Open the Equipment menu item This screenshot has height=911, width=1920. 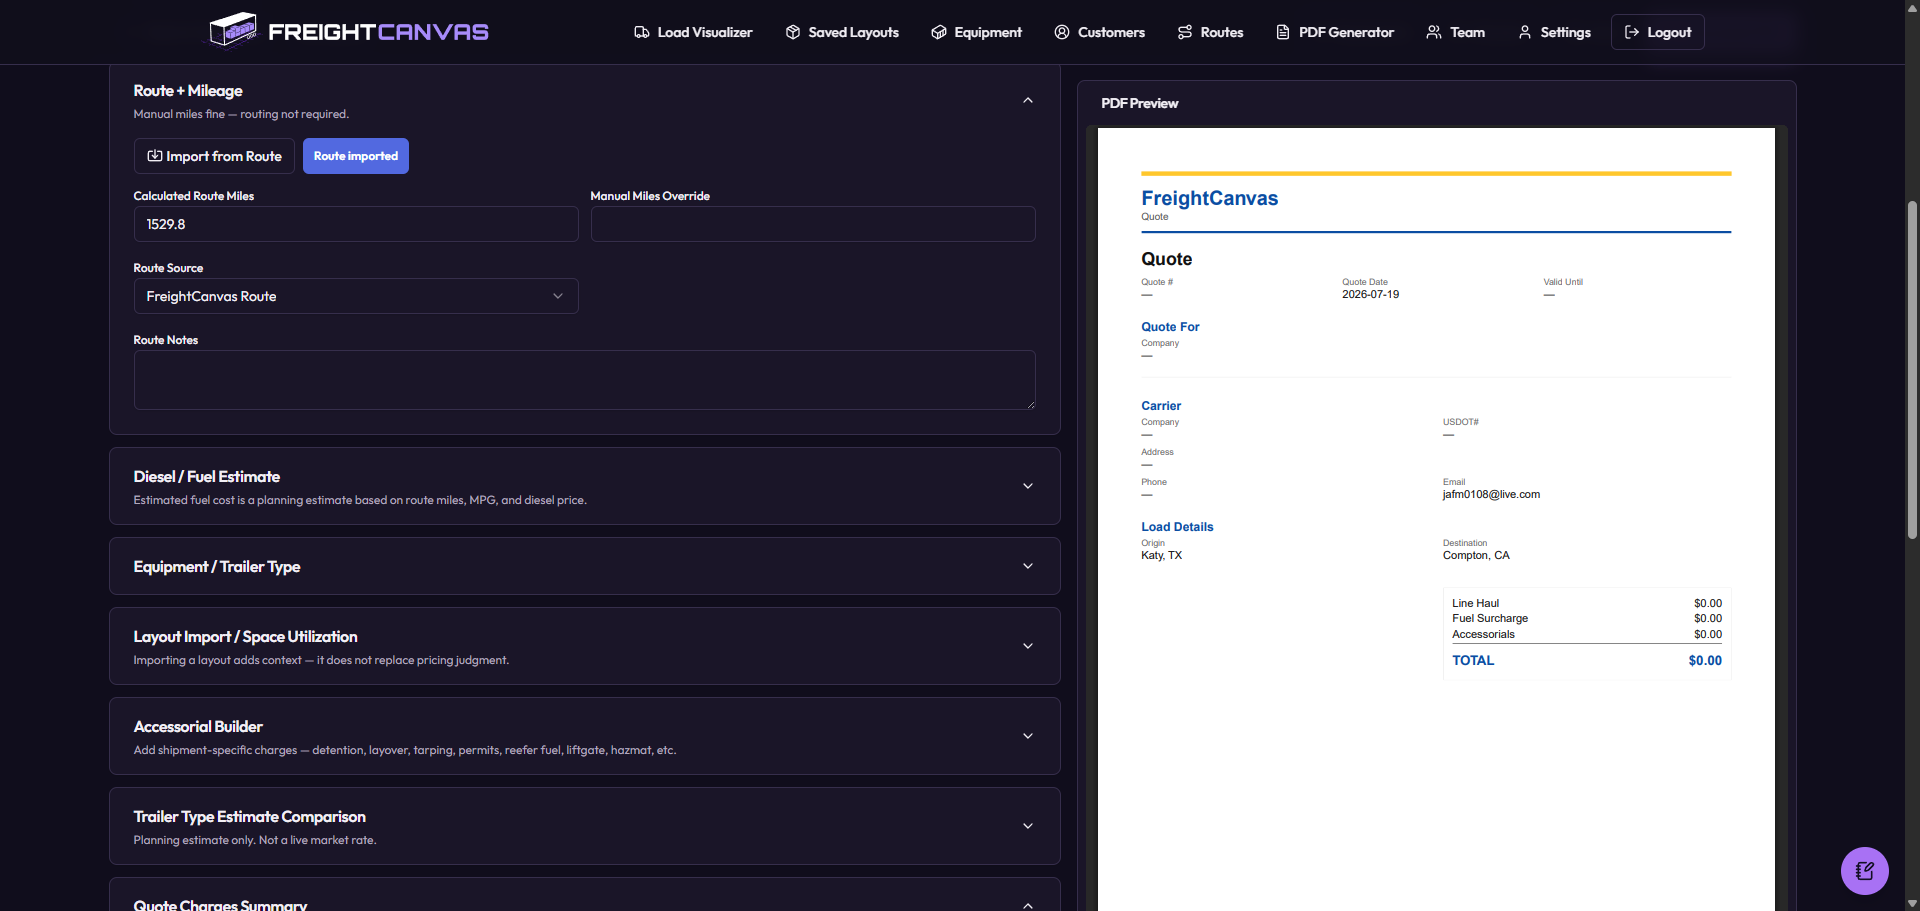pyautogui.click(x=977, y=32)
